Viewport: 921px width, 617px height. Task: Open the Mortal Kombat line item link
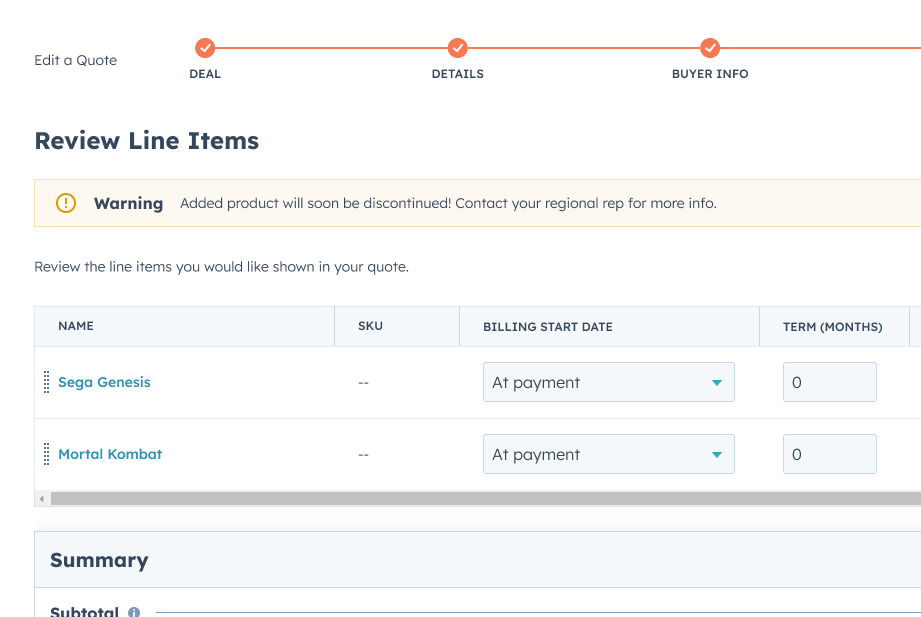tap(110, 454)
